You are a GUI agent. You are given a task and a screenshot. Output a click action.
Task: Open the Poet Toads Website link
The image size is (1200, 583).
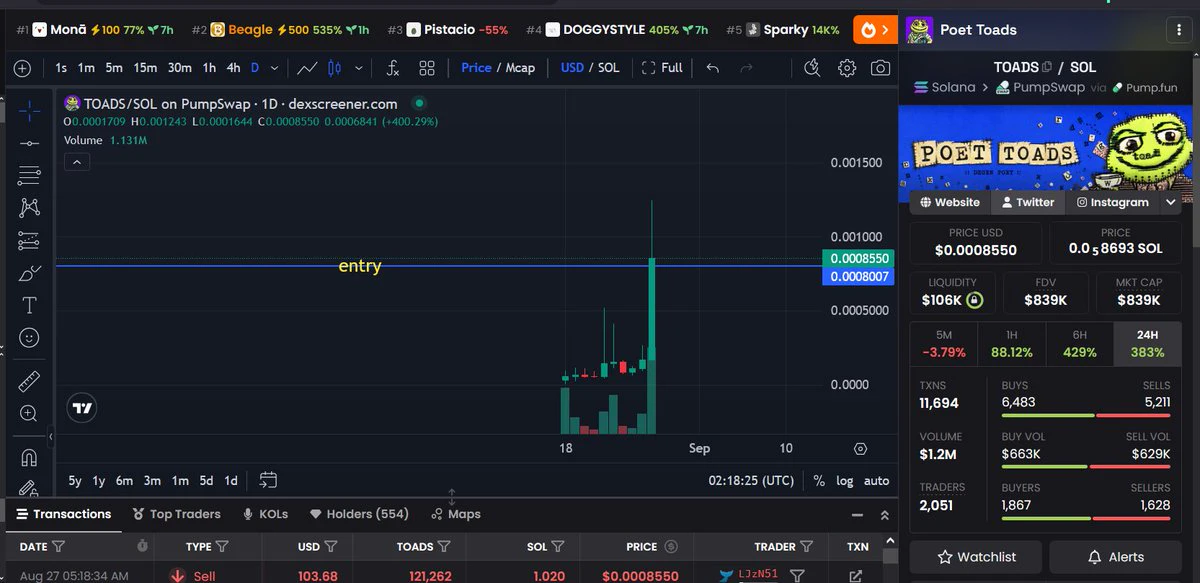click(x=949, y=202)
